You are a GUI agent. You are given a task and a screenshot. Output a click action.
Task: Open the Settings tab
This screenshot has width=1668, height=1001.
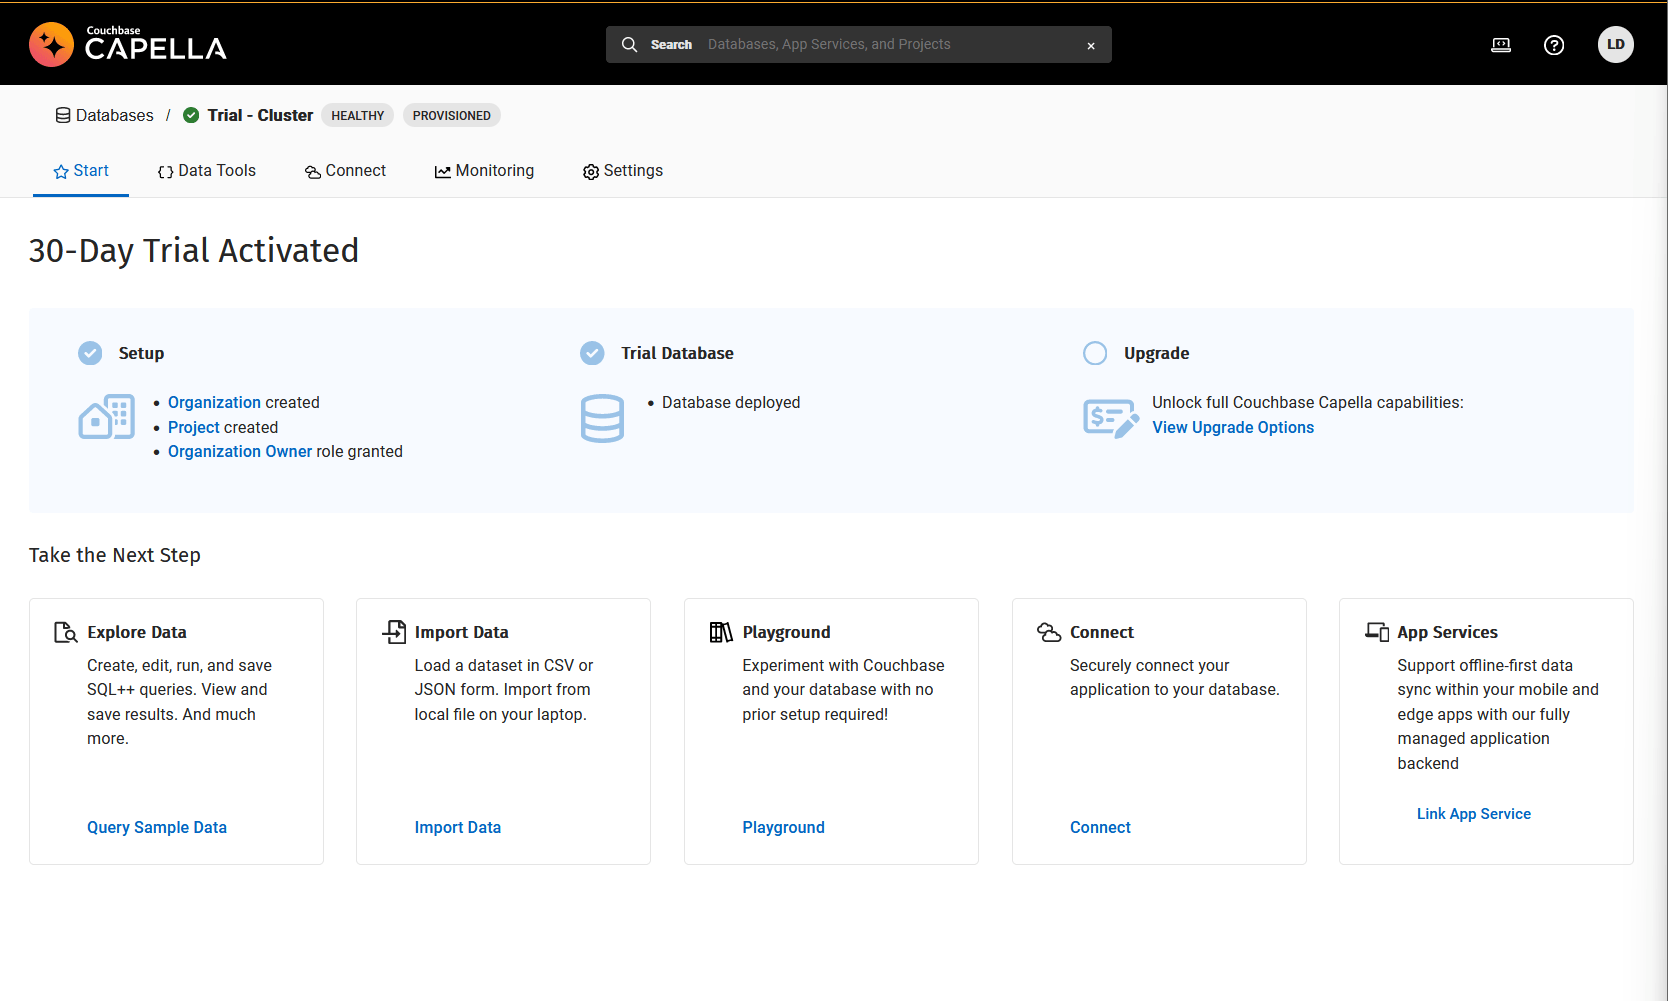pyautogui.click(x=623, y=171)
